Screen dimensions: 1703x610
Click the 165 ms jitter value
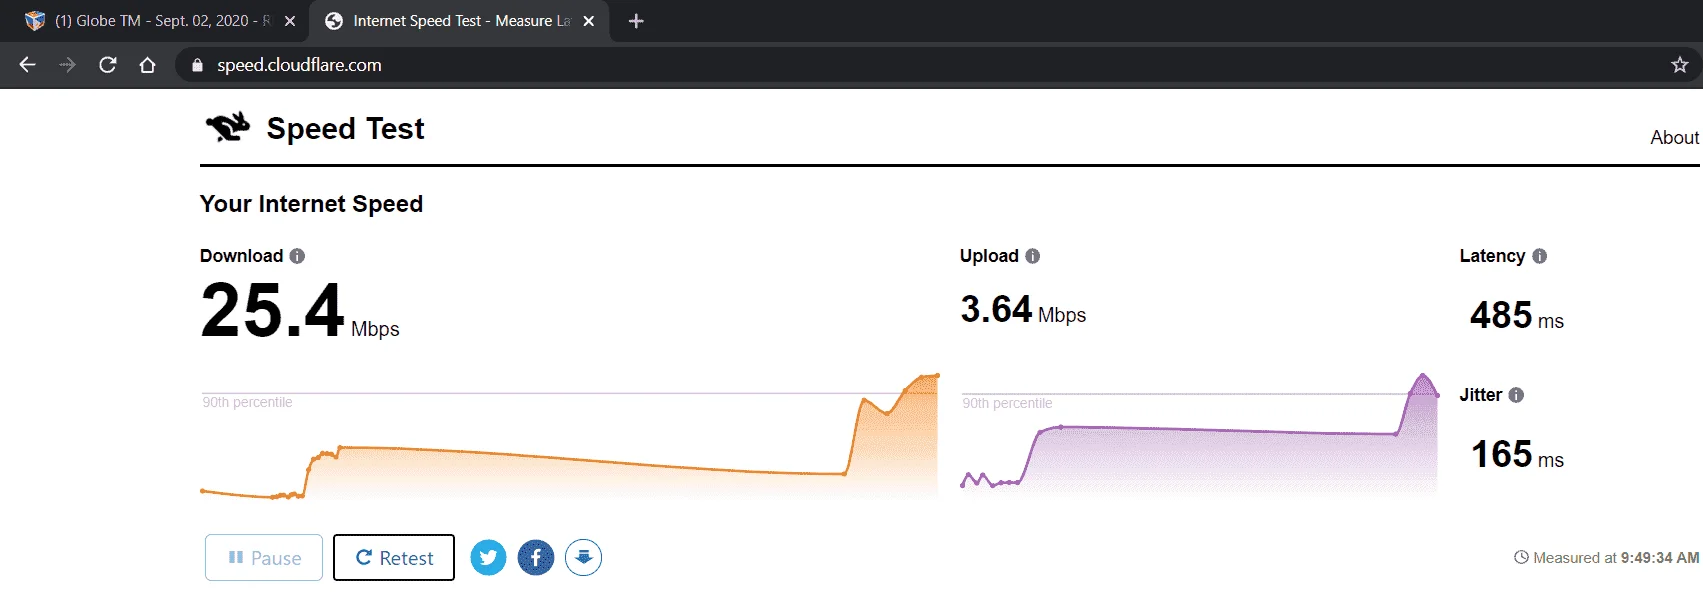[1517, 455]
